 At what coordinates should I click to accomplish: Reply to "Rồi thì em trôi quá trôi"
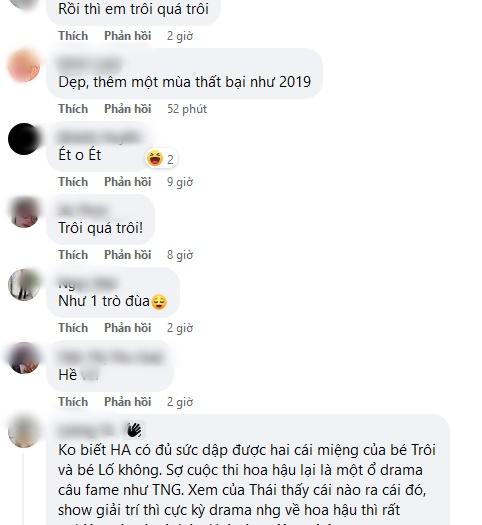click(x=128, y=36)
